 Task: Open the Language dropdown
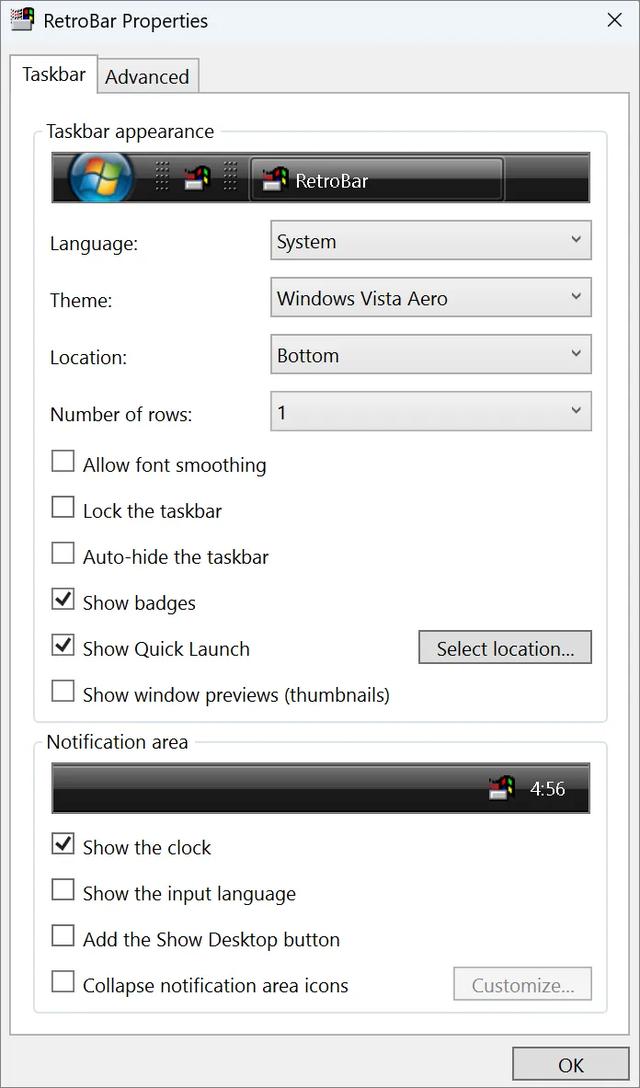coord(431,241)
